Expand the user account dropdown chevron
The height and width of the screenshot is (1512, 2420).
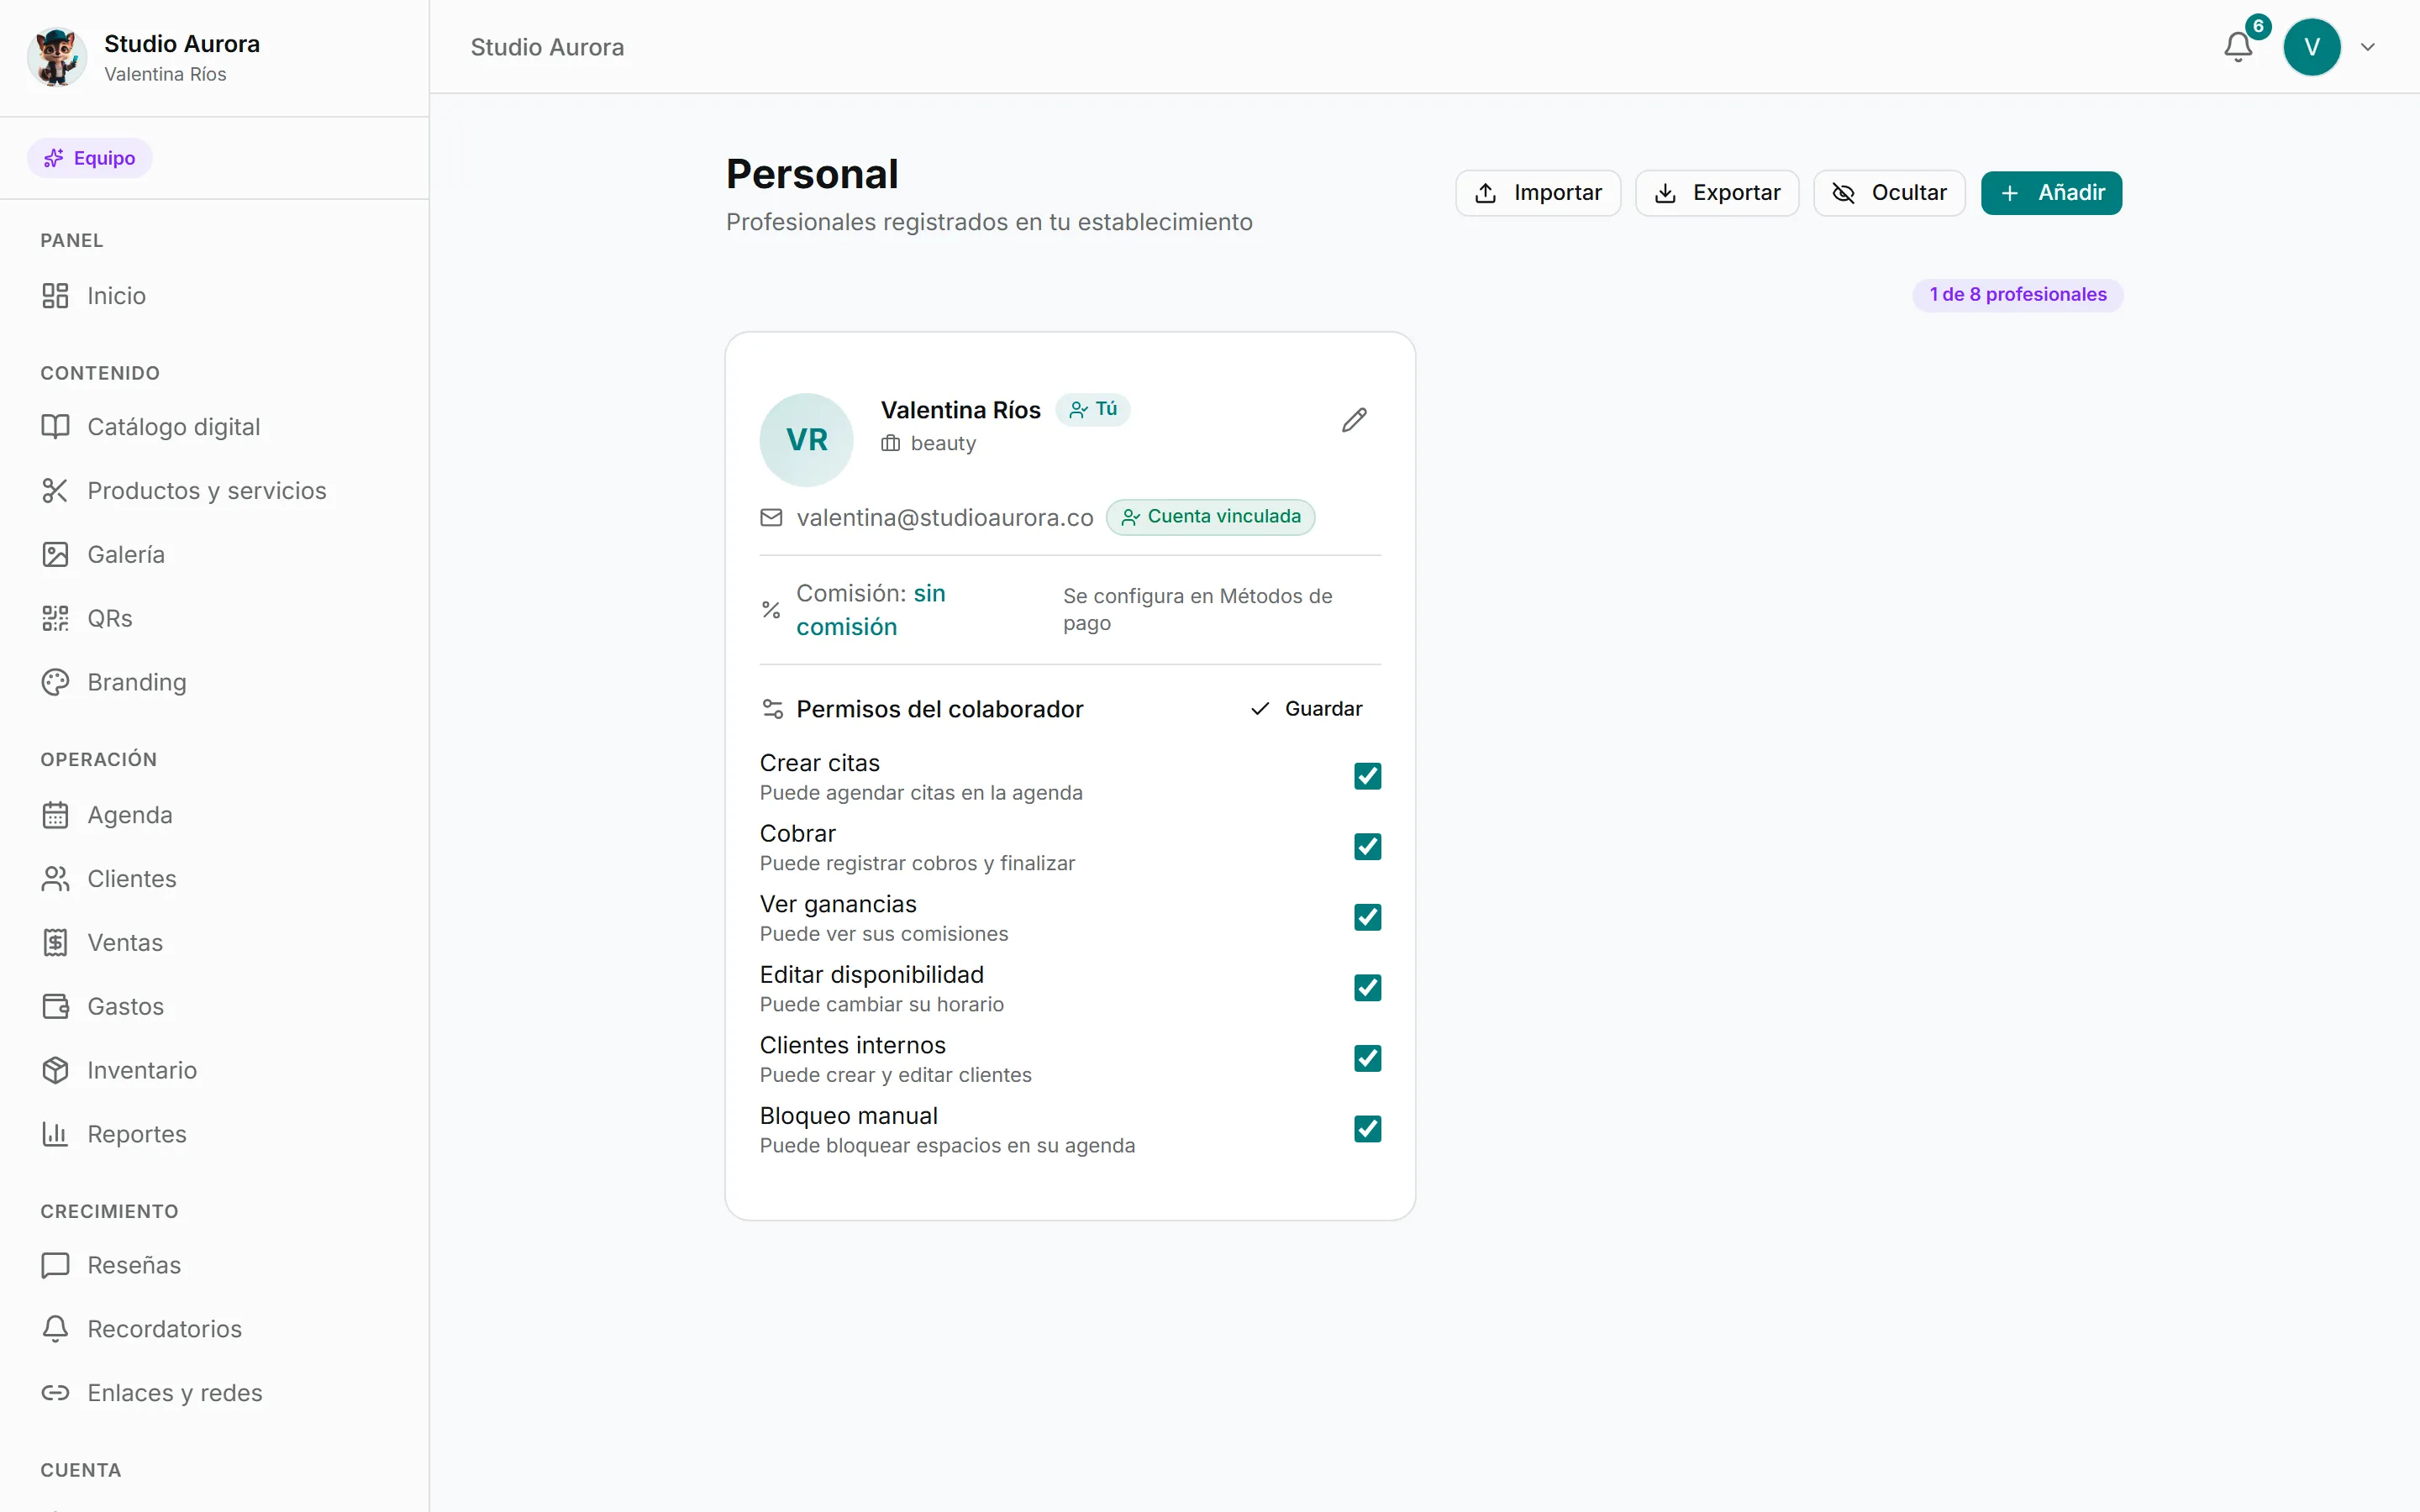[2367, 47]
